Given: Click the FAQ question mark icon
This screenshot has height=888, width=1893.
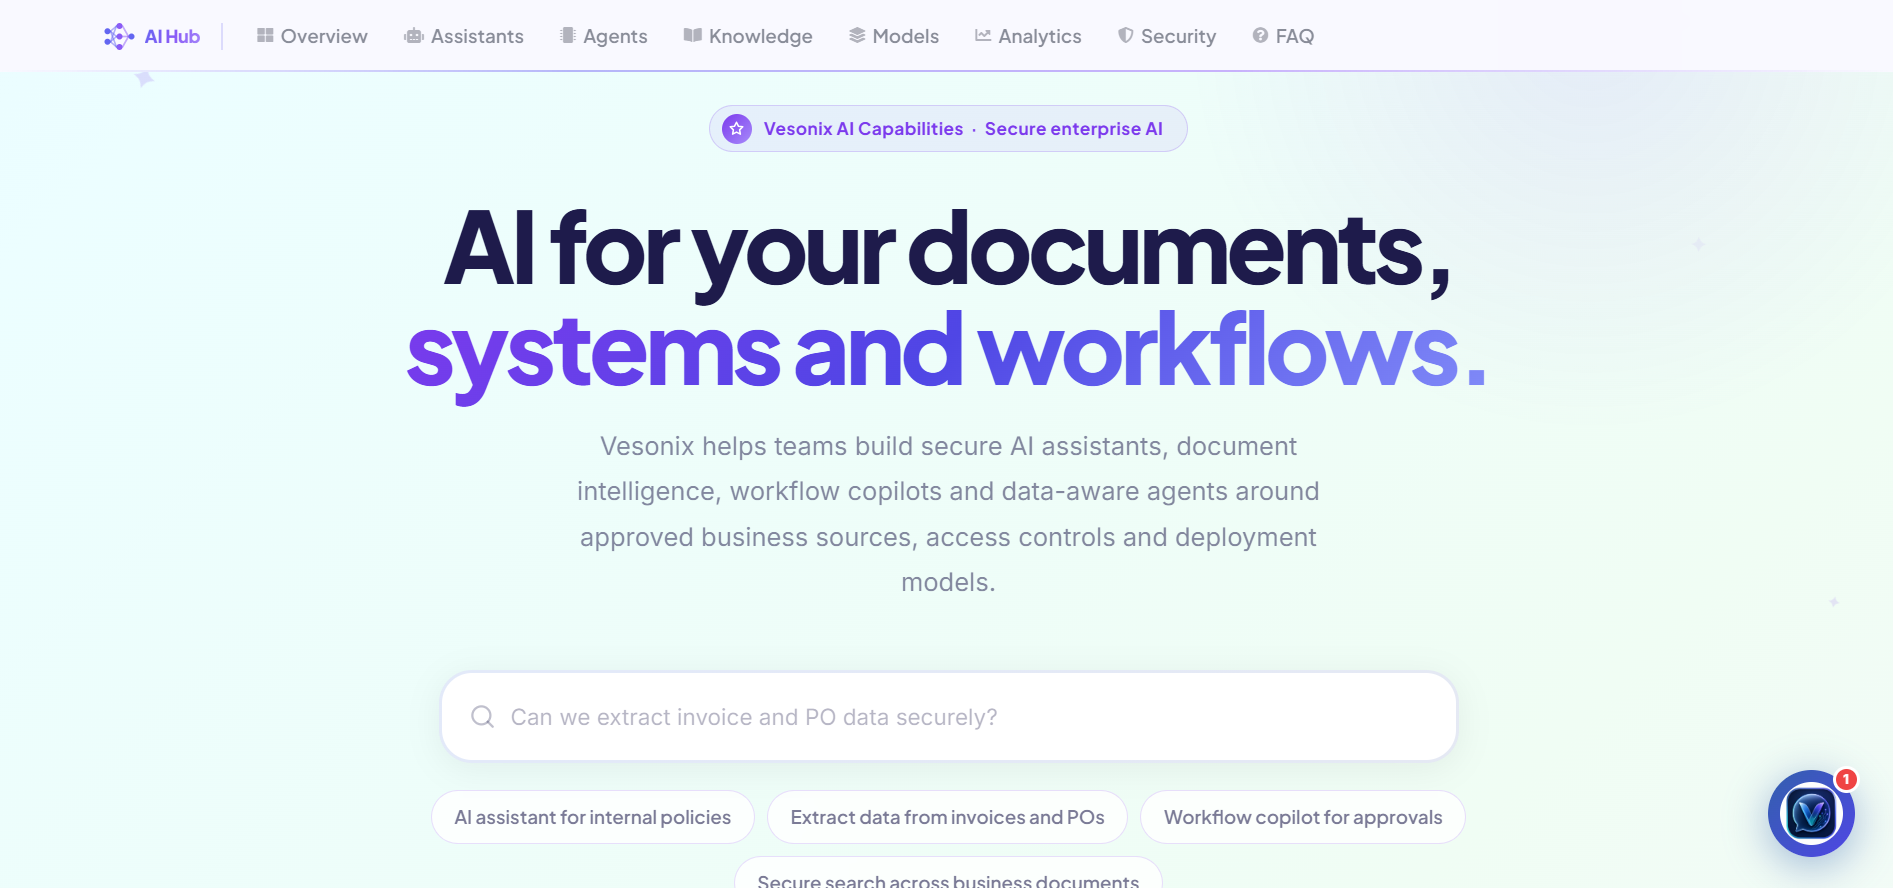Looking at the screenshot, I should point(1260,36).
